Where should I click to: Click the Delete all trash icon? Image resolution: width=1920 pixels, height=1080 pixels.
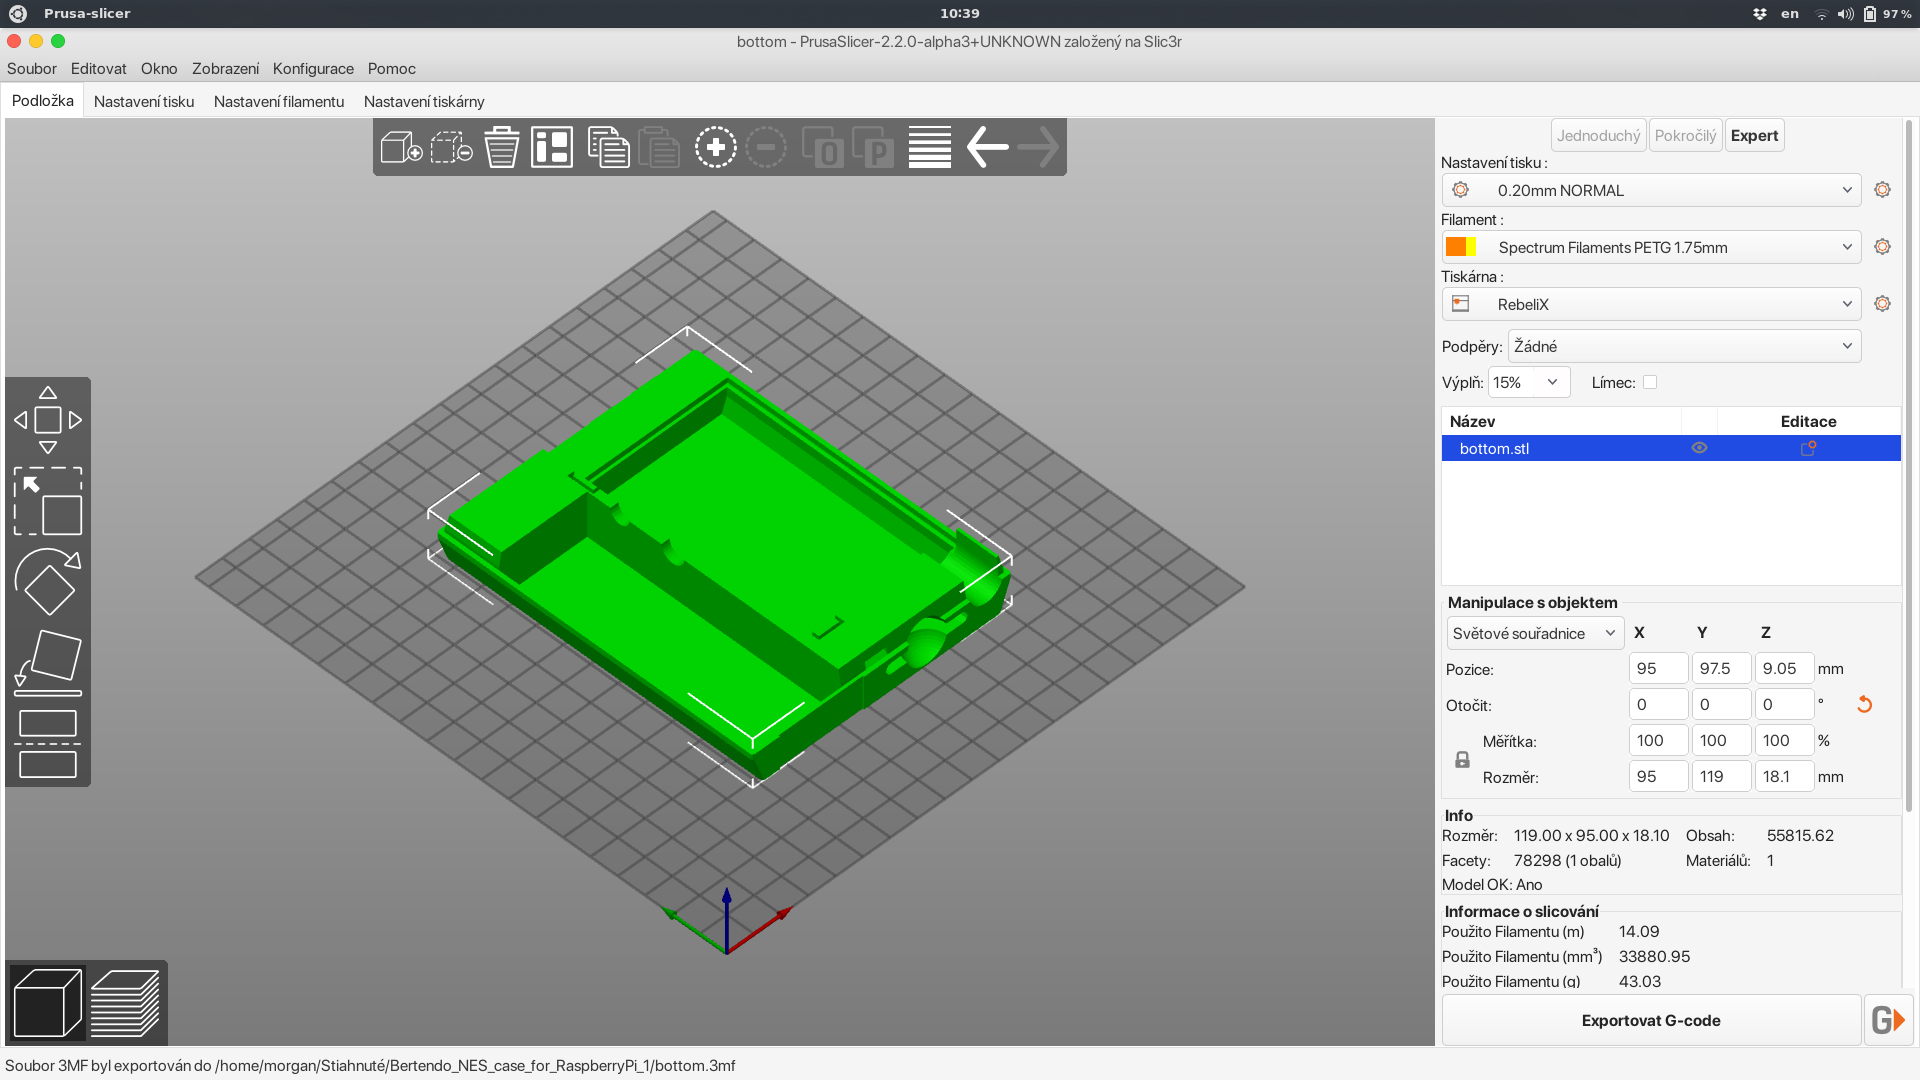tap(501, 148)
